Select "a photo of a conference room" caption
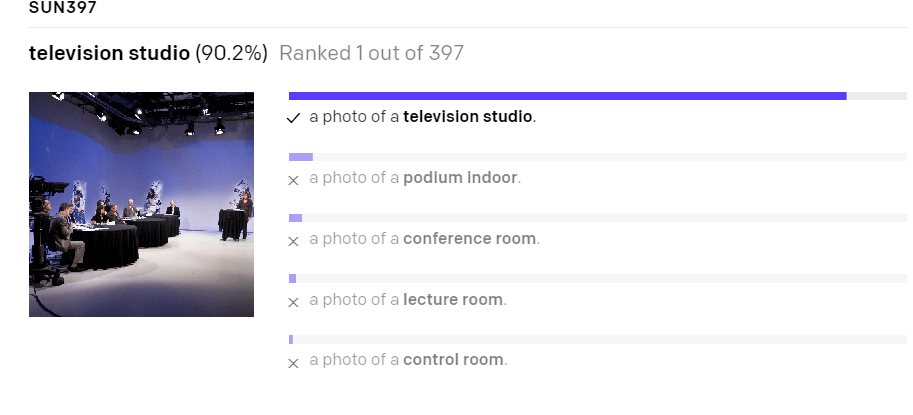The height and width of the screenshot is (415, 913). tap(424, 239)
